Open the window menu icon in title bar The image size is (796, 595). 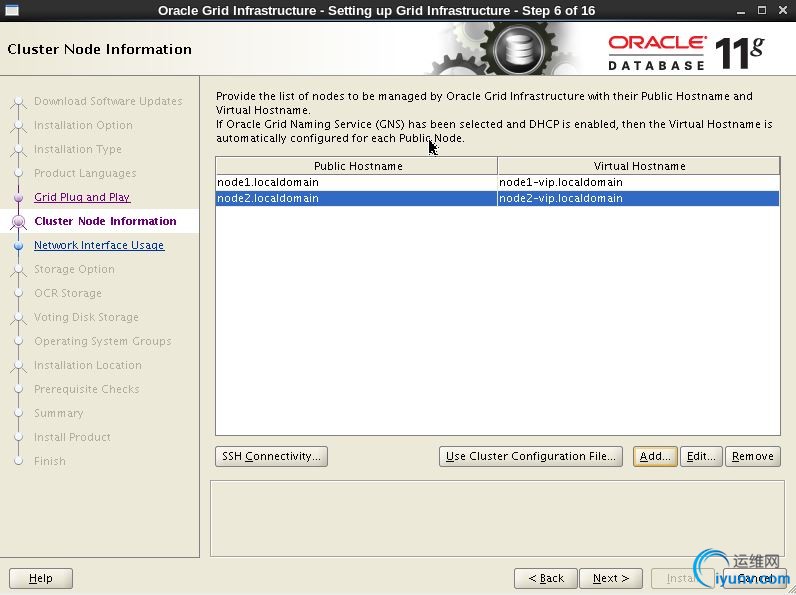pyautogui.click(x=12, y=10)
